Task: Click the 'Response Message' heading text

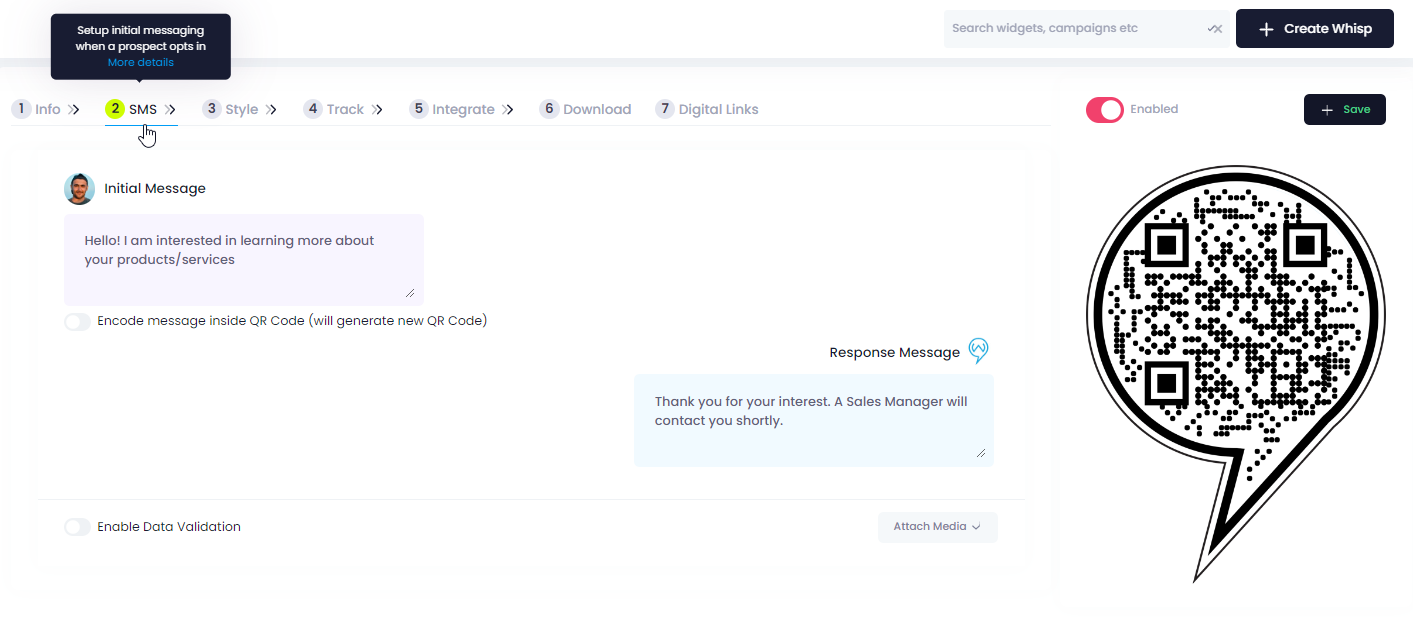Action: click(895, 352)
